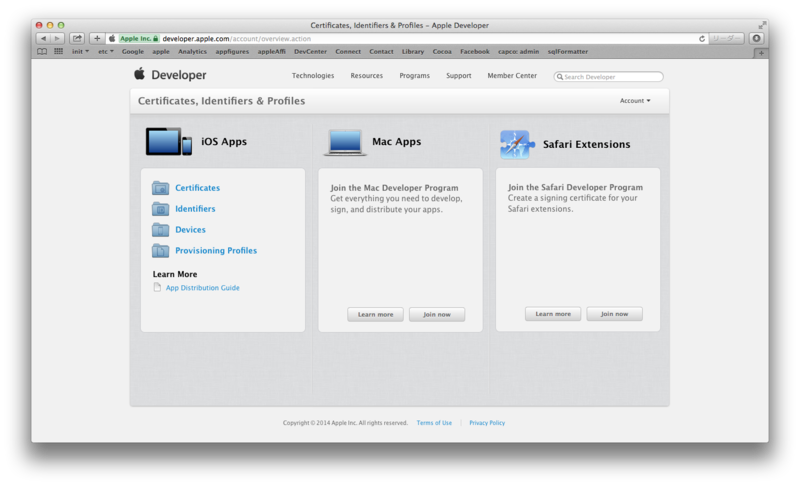
Task: Open the Share button in toolbar
Action: point(77,38)
